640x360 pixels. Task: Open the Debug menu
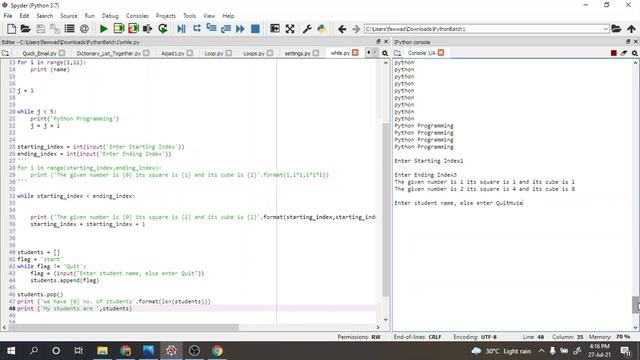click(x=110, y=16)
